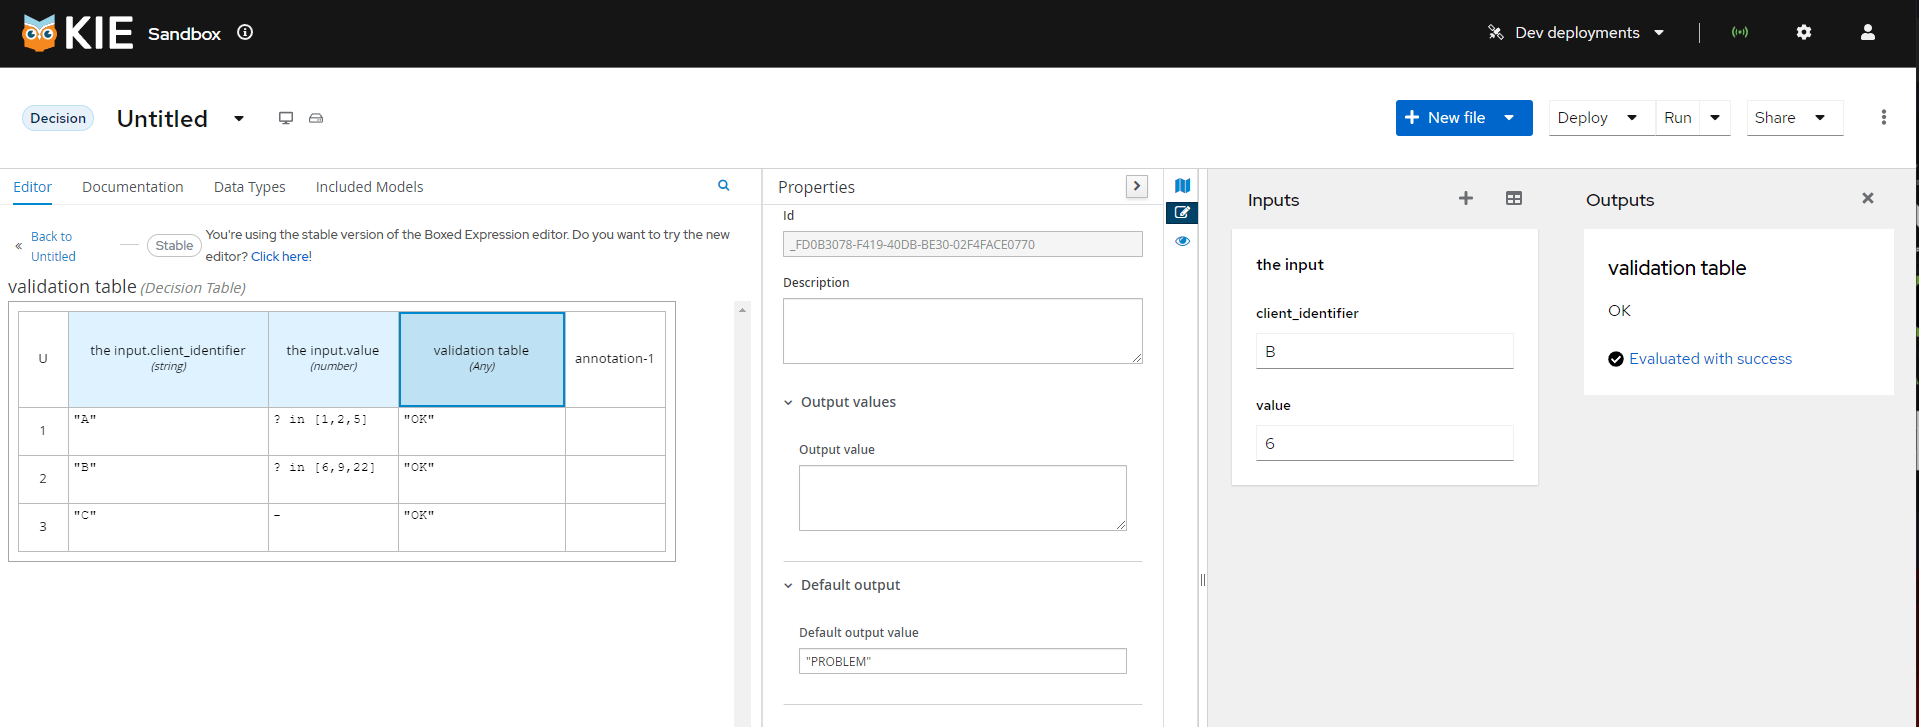
Task: Open the kebab menu for more actions
Action: [x=1884, y=118]
